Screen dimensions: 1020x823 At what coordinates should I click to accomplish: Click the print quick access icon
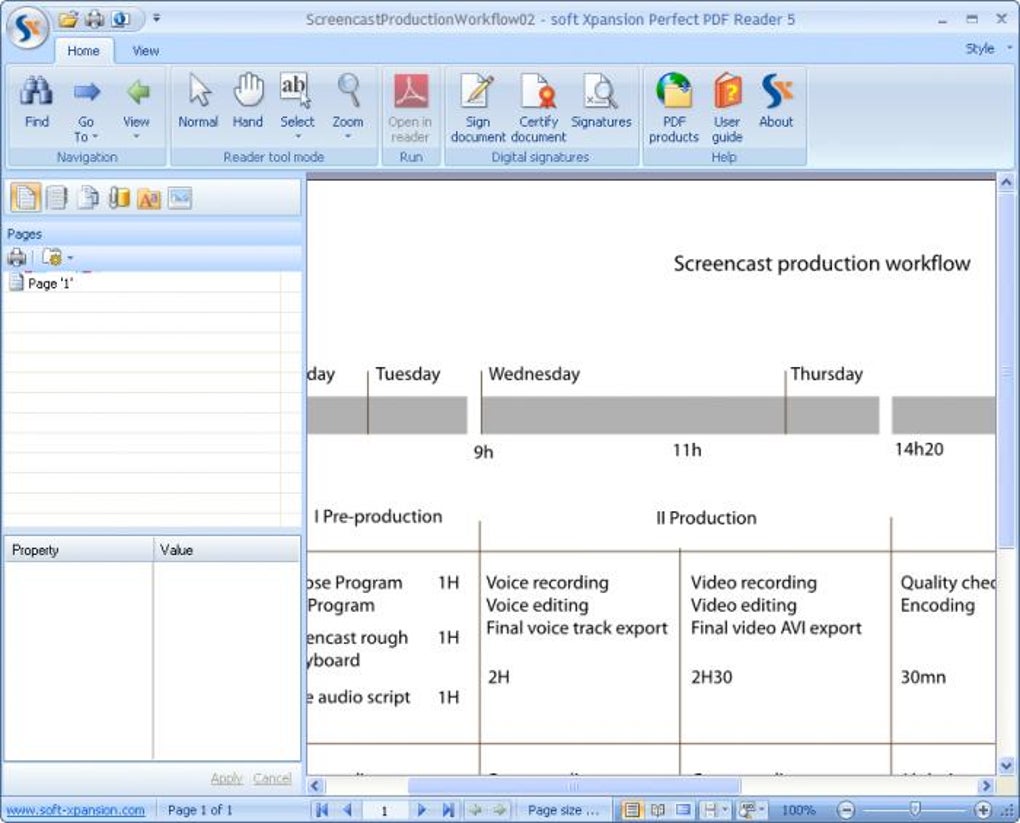pos(95,20)
